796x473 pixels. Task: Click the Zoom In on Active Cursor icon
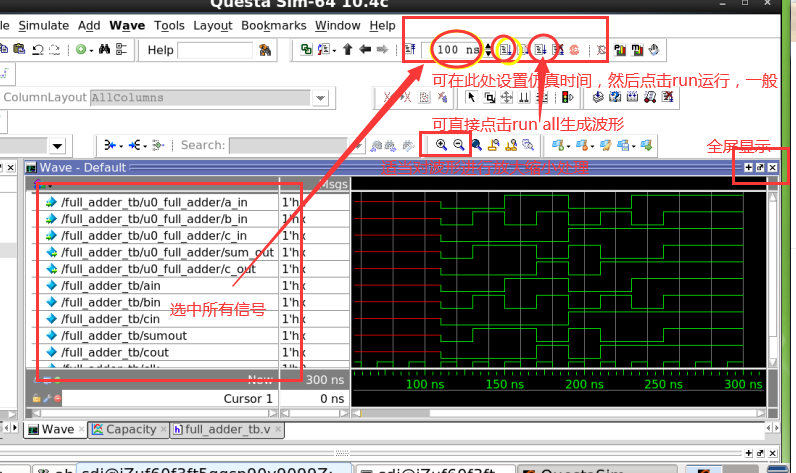tap(493, 145)
